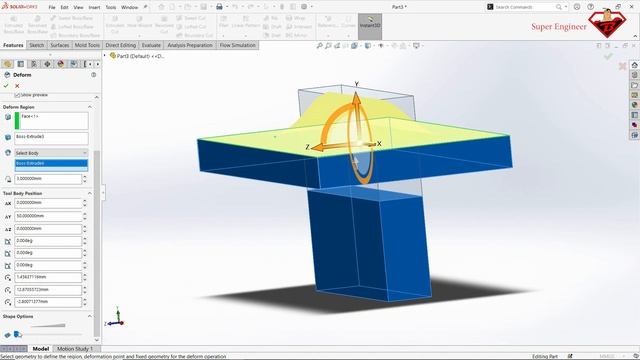This screenshot has height=360, width=640.
Task: Expand the Part3 tree flyout arrow
Action: pos(105,56)
